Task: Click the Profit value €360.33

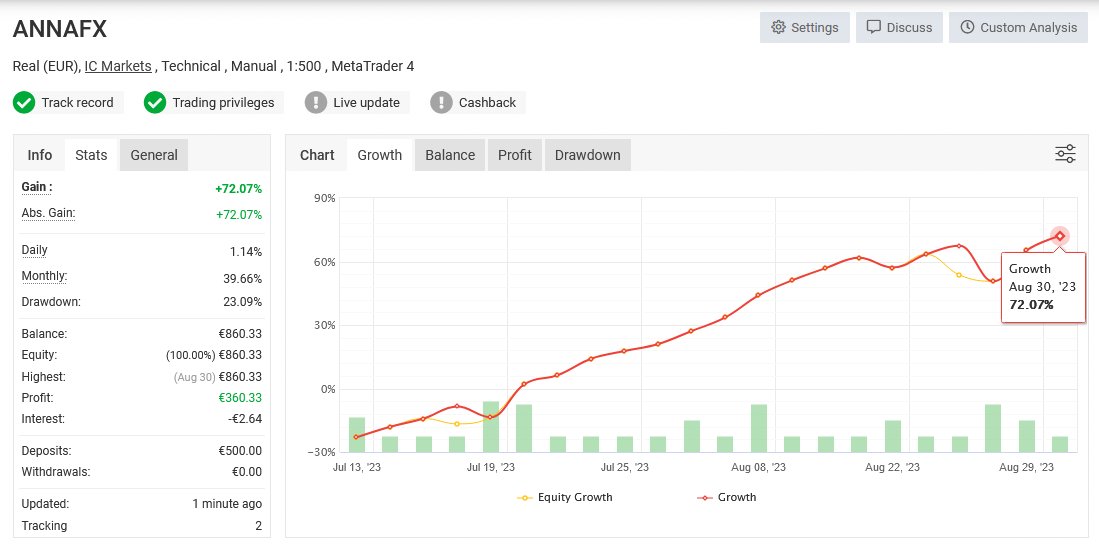Action: [x=240, y=398]
